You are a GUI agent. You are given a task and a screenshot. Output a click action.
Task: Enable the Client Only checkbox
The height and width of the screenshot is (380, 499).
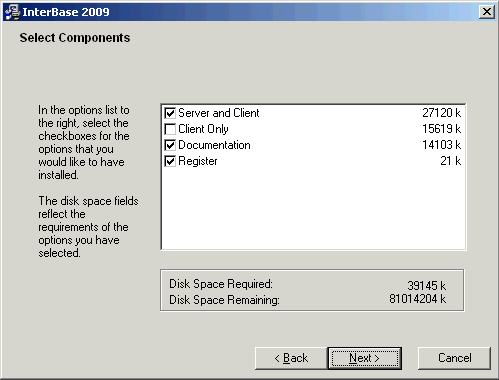170,129
